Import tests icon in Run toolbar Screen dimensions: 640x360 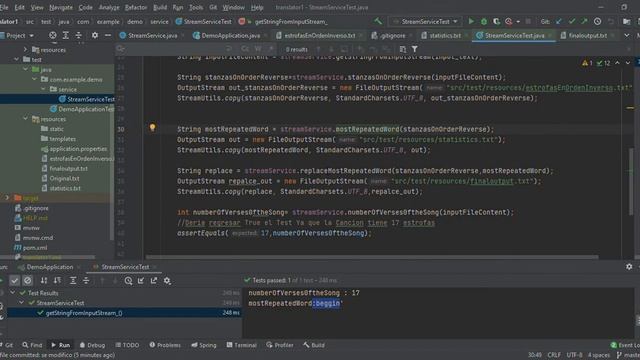pyautogui.click(x=141, y=280)
